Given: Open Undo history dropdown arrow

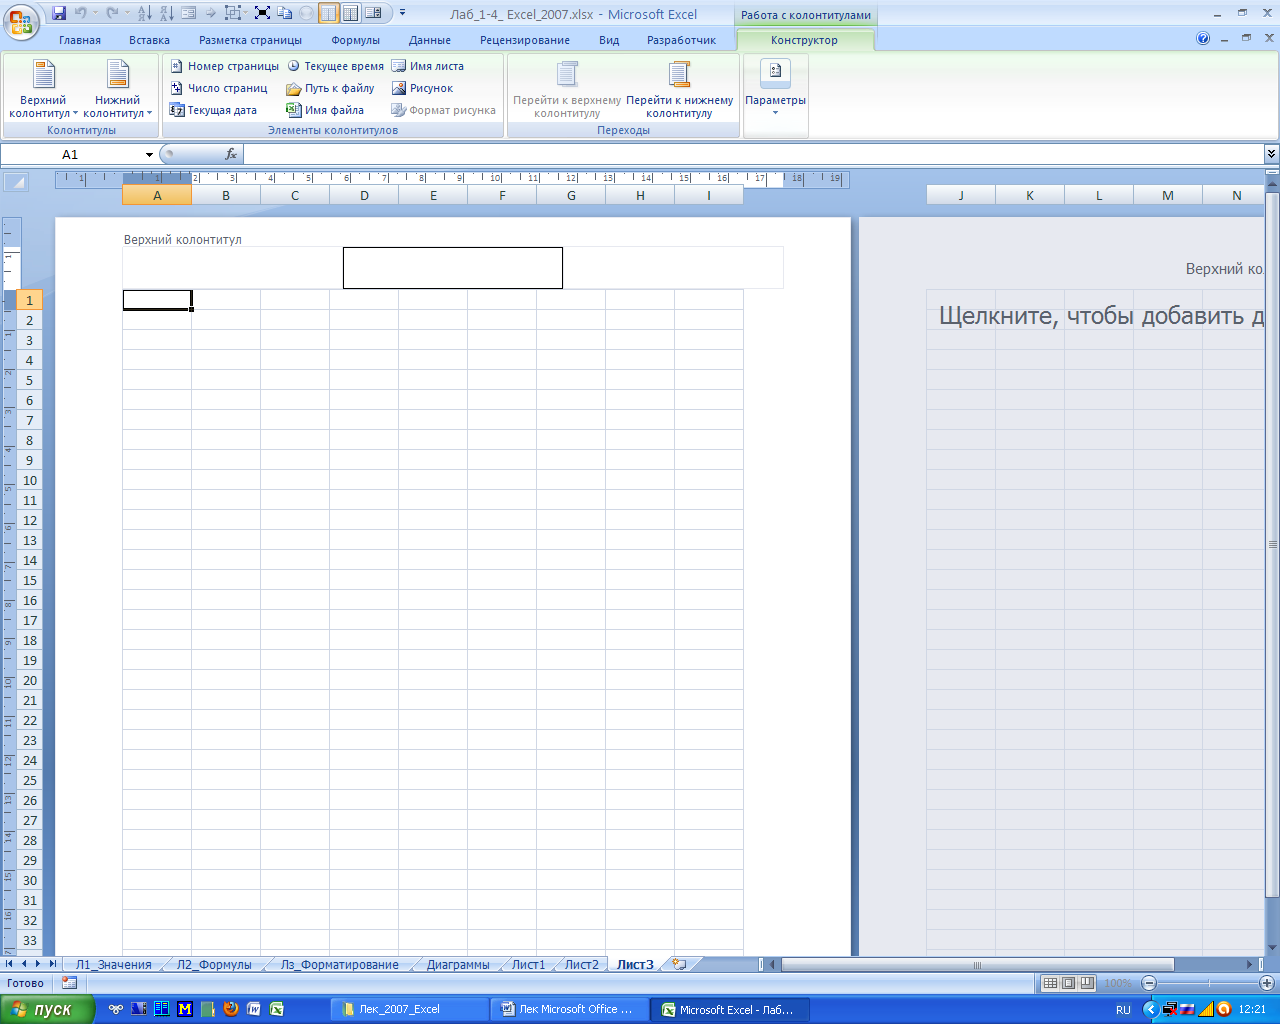Looking at the screenshot, I should coord(95,13).
